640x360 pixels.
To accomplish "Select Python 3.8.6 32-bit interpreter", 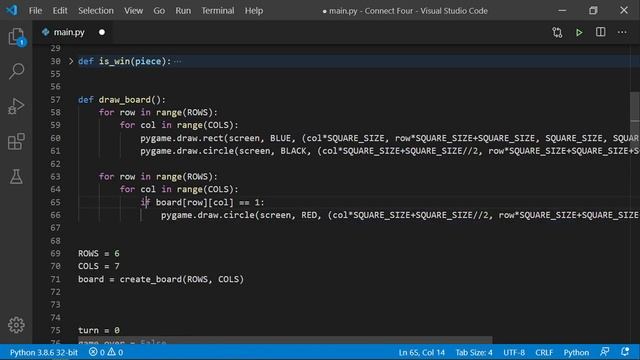I will tap(44, 352).
